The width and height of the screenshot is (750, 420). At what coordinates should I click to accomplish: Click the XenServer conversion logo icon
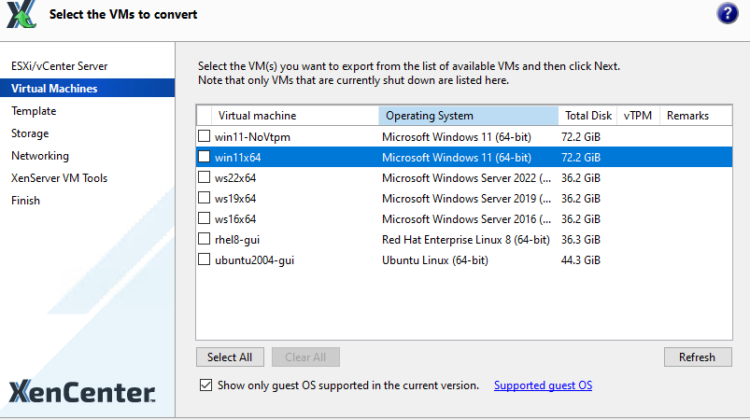(x=21, y=14)
